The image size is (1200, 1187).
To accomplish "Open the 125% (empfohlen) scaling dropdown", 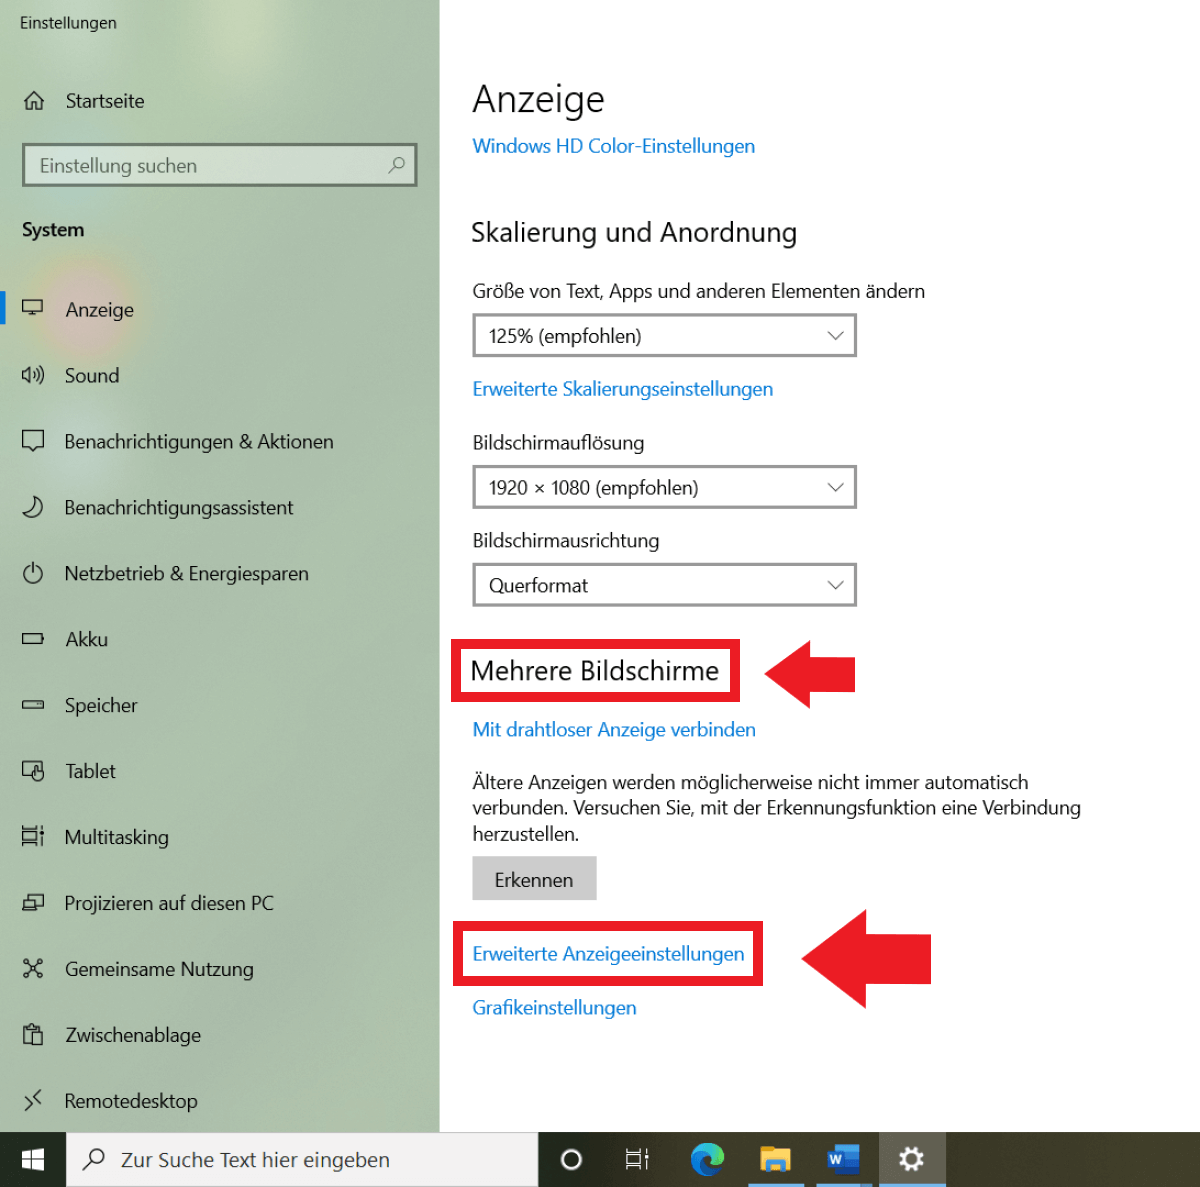I will tap(664, 336).
